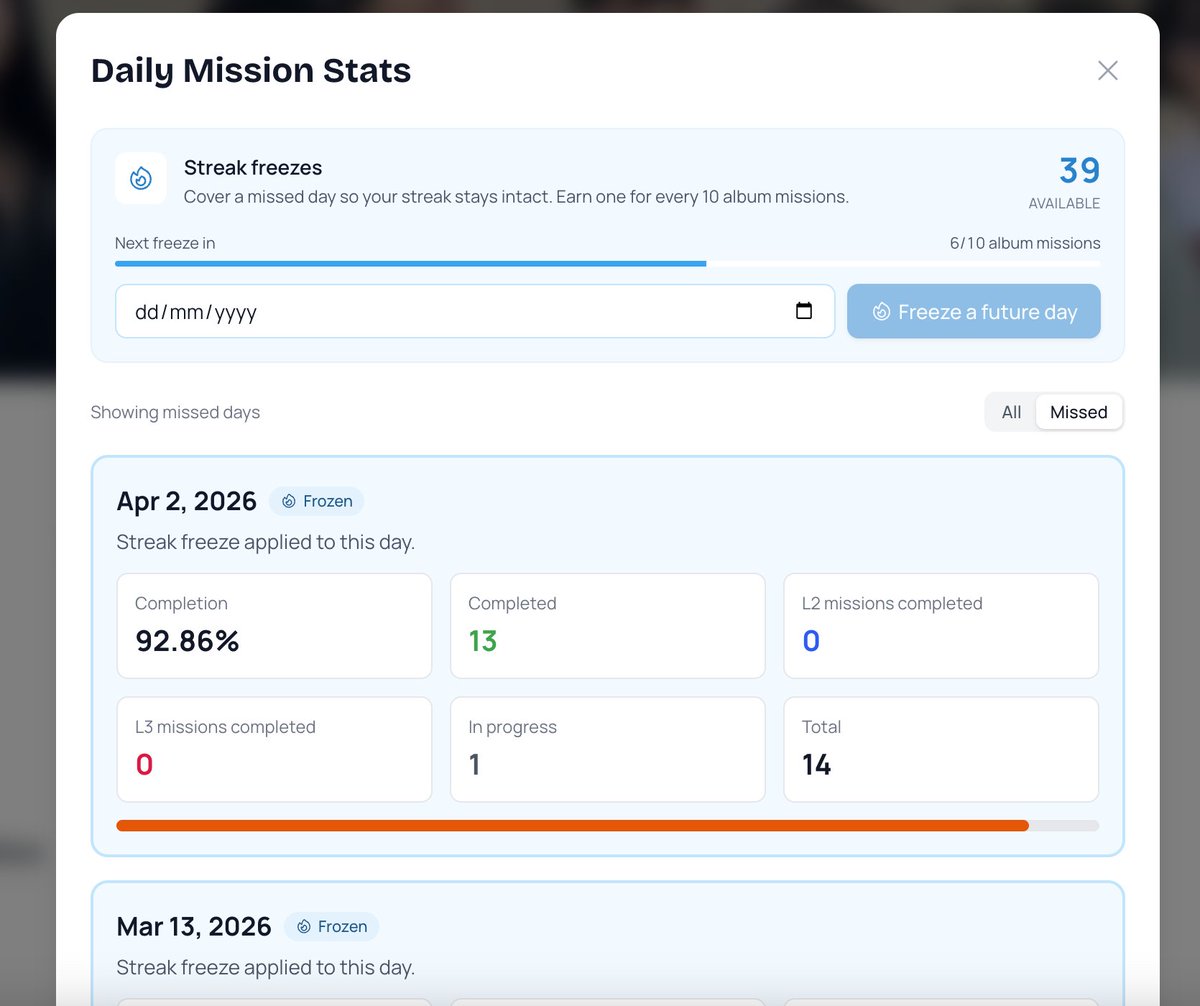This screenshot has width=1200, height=1006.
Task: Click the L2 missions completed stat card
Action: 941,626
